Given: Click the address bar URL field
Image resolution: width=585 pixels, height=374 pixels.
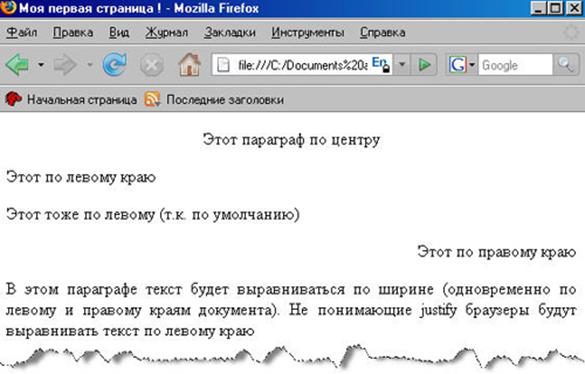Looking at the screenshot, I should 301,65.
